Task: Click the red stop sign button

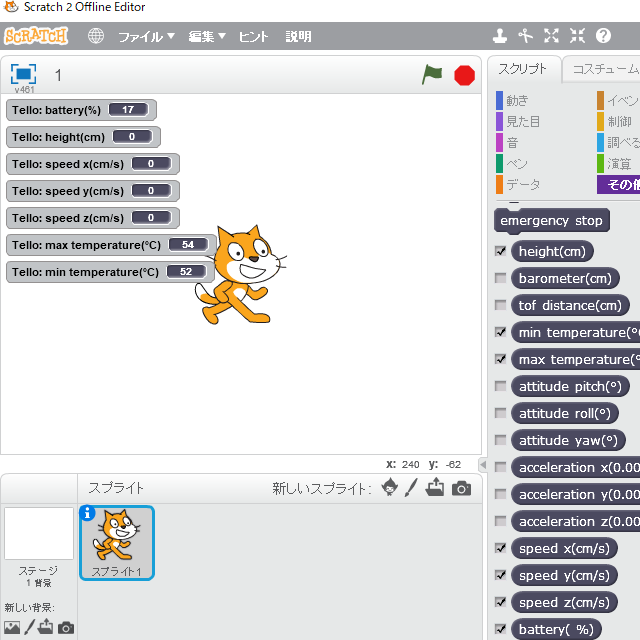Action: 464,76
